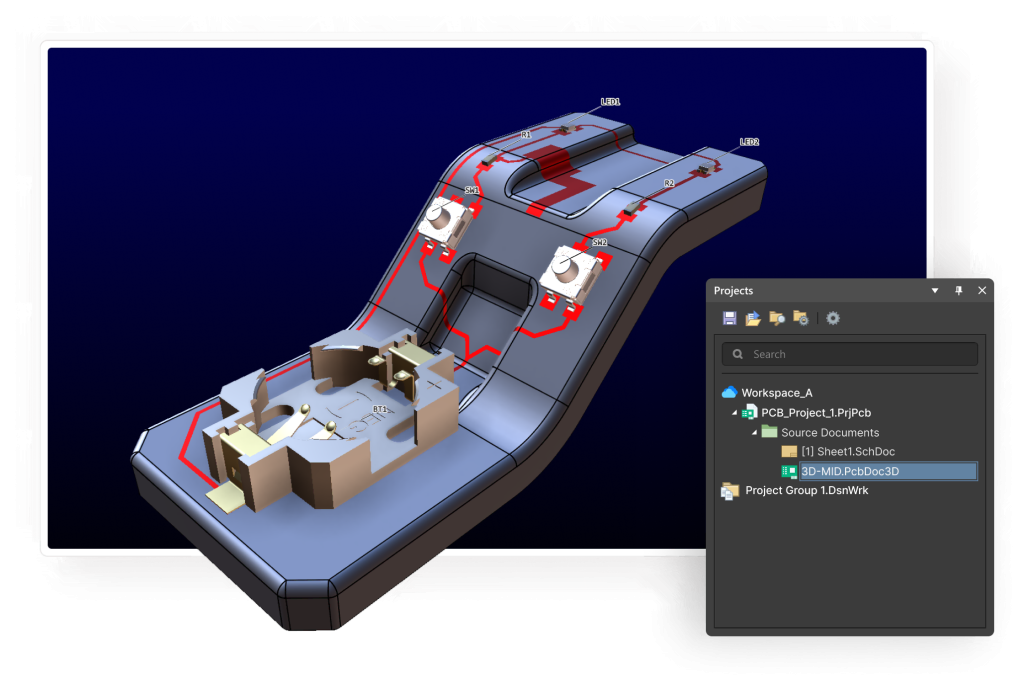Close the Projects panel

pyautogui.click(x=982, y=290)
